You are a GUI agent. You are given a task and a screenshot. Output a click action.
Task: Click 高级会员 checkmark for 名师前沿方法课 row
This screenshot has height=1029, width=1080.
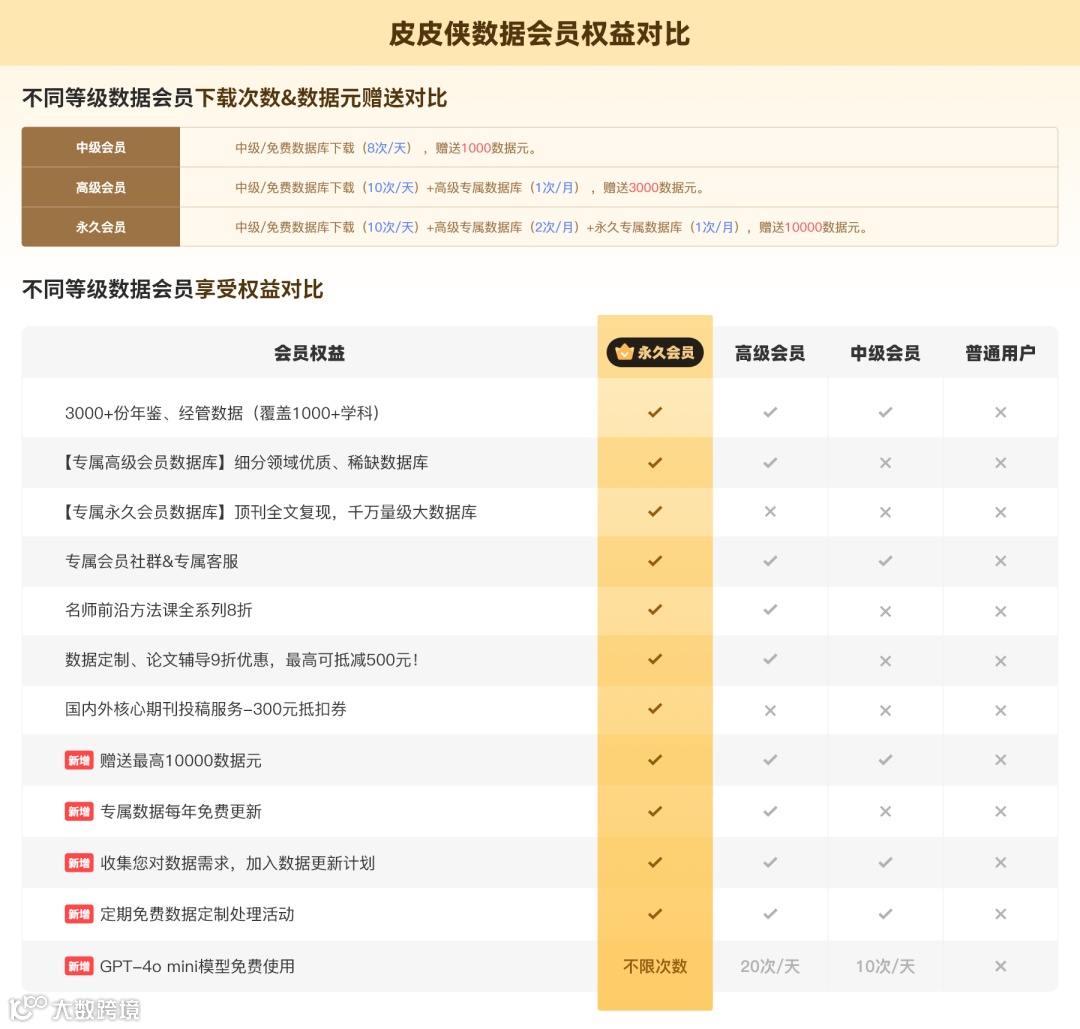tap(770, 610)
